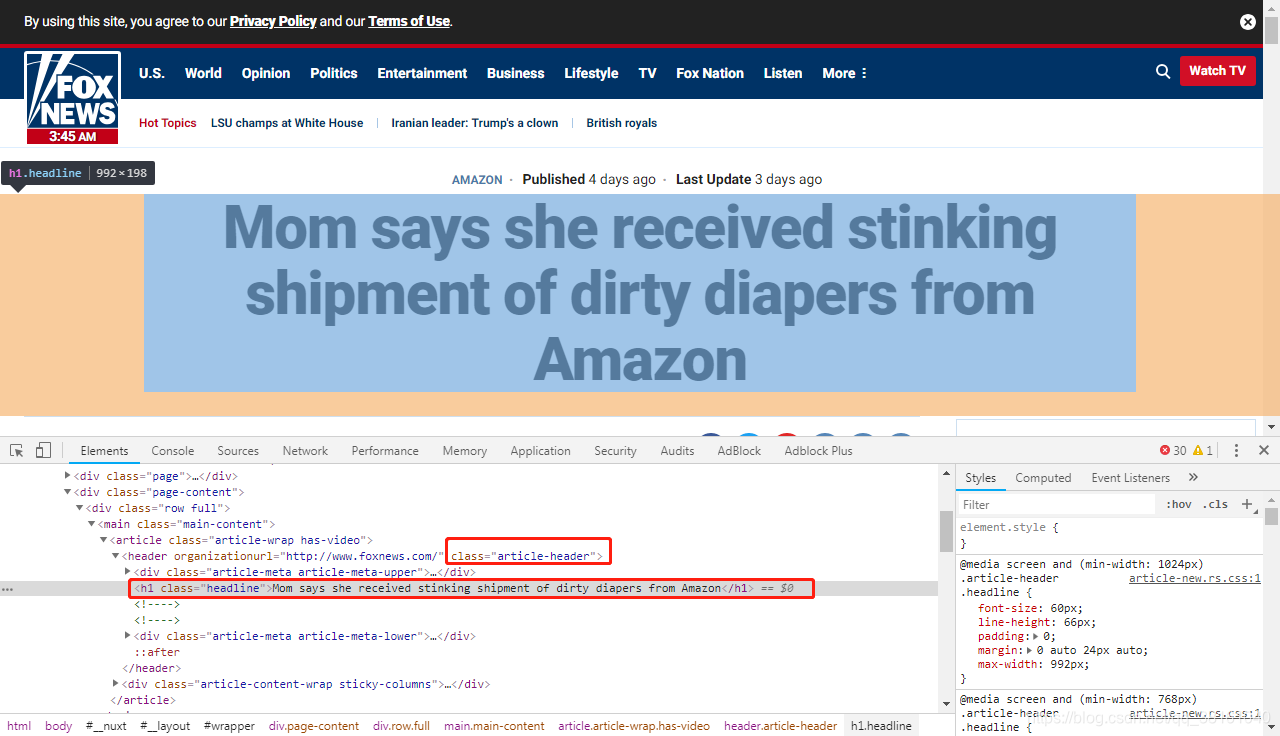
Task: Collapse the header article-header node
Action: click(x=115, y=556)
